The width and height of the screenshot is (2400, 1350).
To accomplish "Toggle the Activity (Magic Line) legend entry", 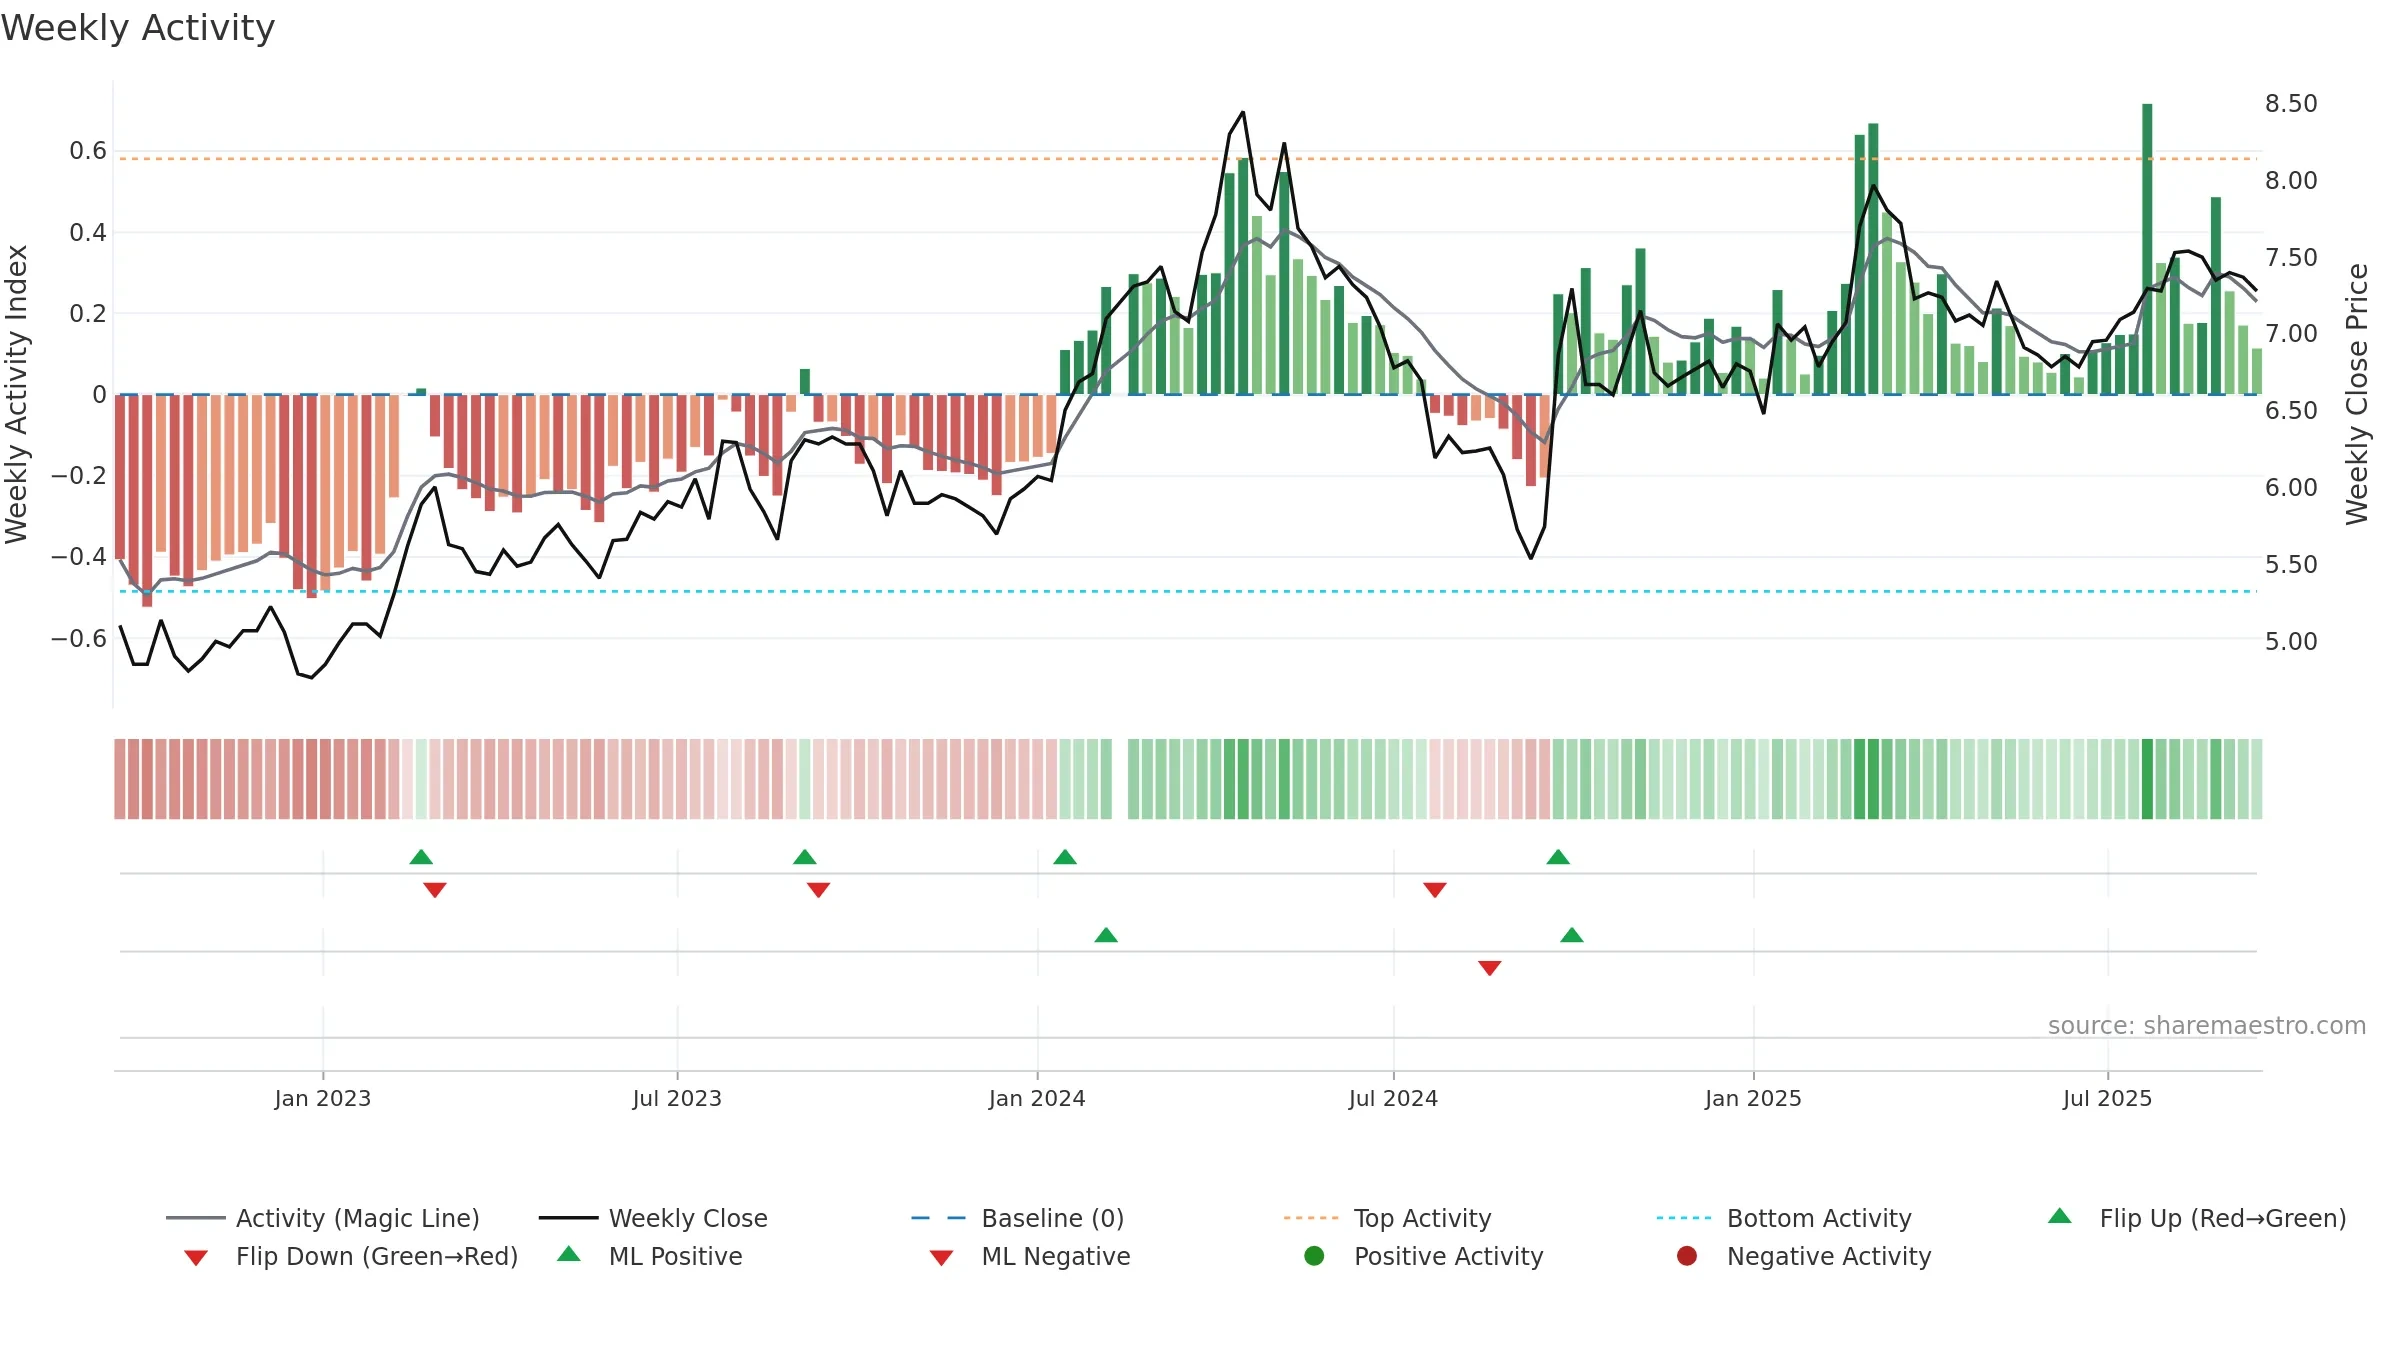I will (323, 1218).
